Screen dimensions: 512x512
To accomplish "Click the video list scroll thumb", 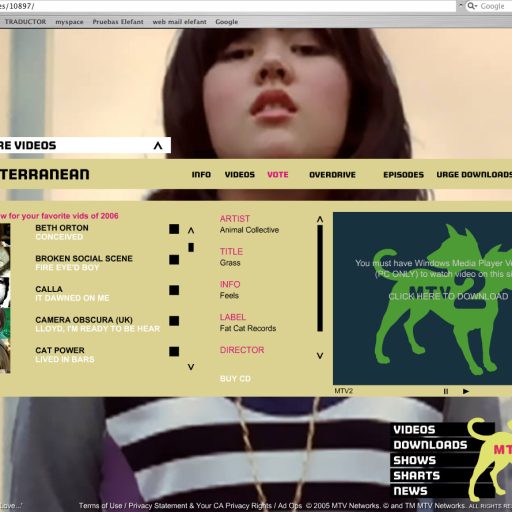I will [191, 247].
